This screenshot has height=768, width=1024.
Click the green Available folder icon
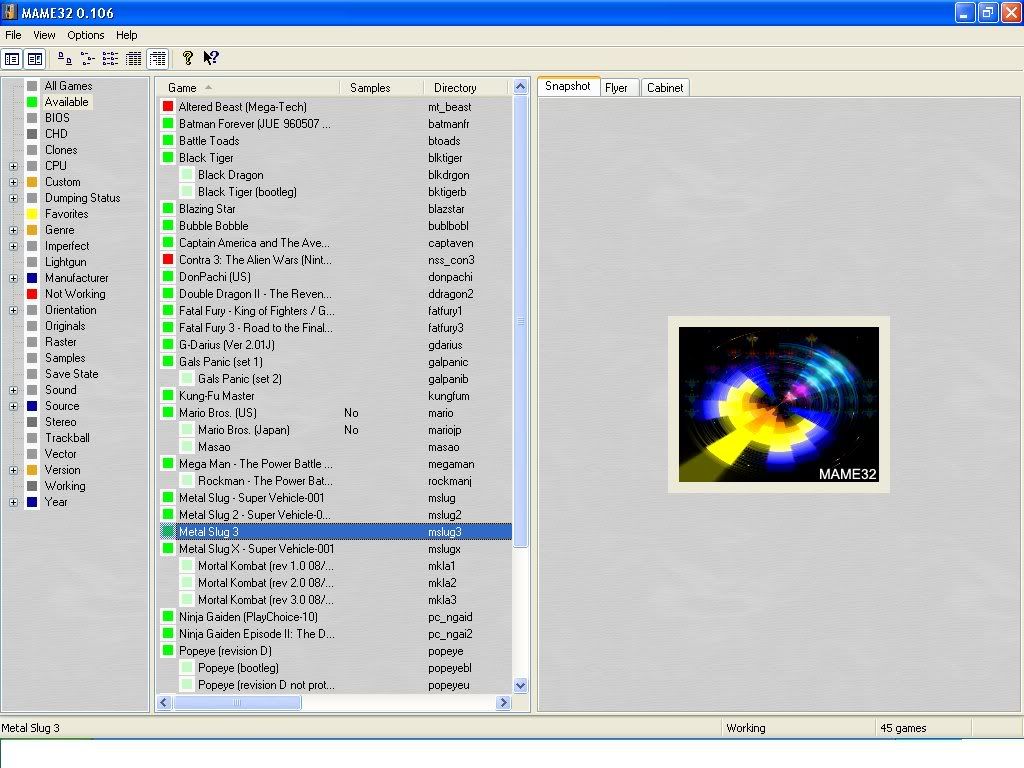coord(31,102)
